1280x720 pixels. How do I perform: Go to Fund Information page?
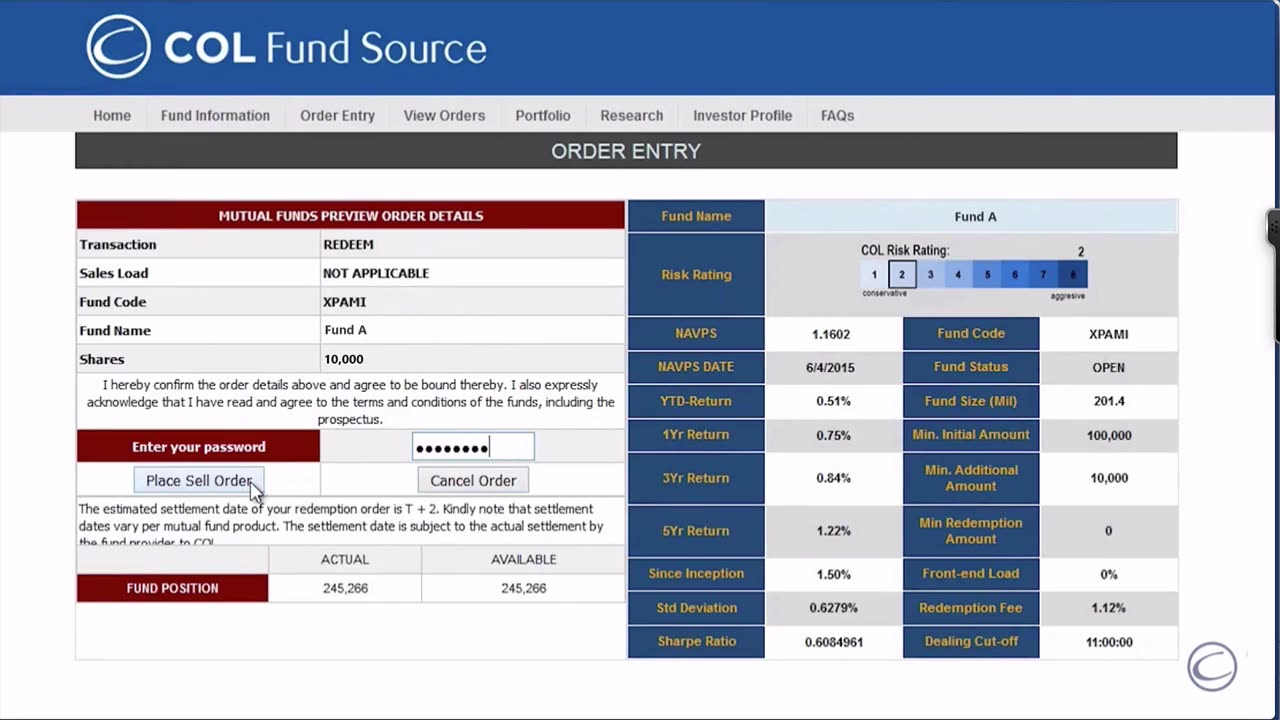point(215,115)
